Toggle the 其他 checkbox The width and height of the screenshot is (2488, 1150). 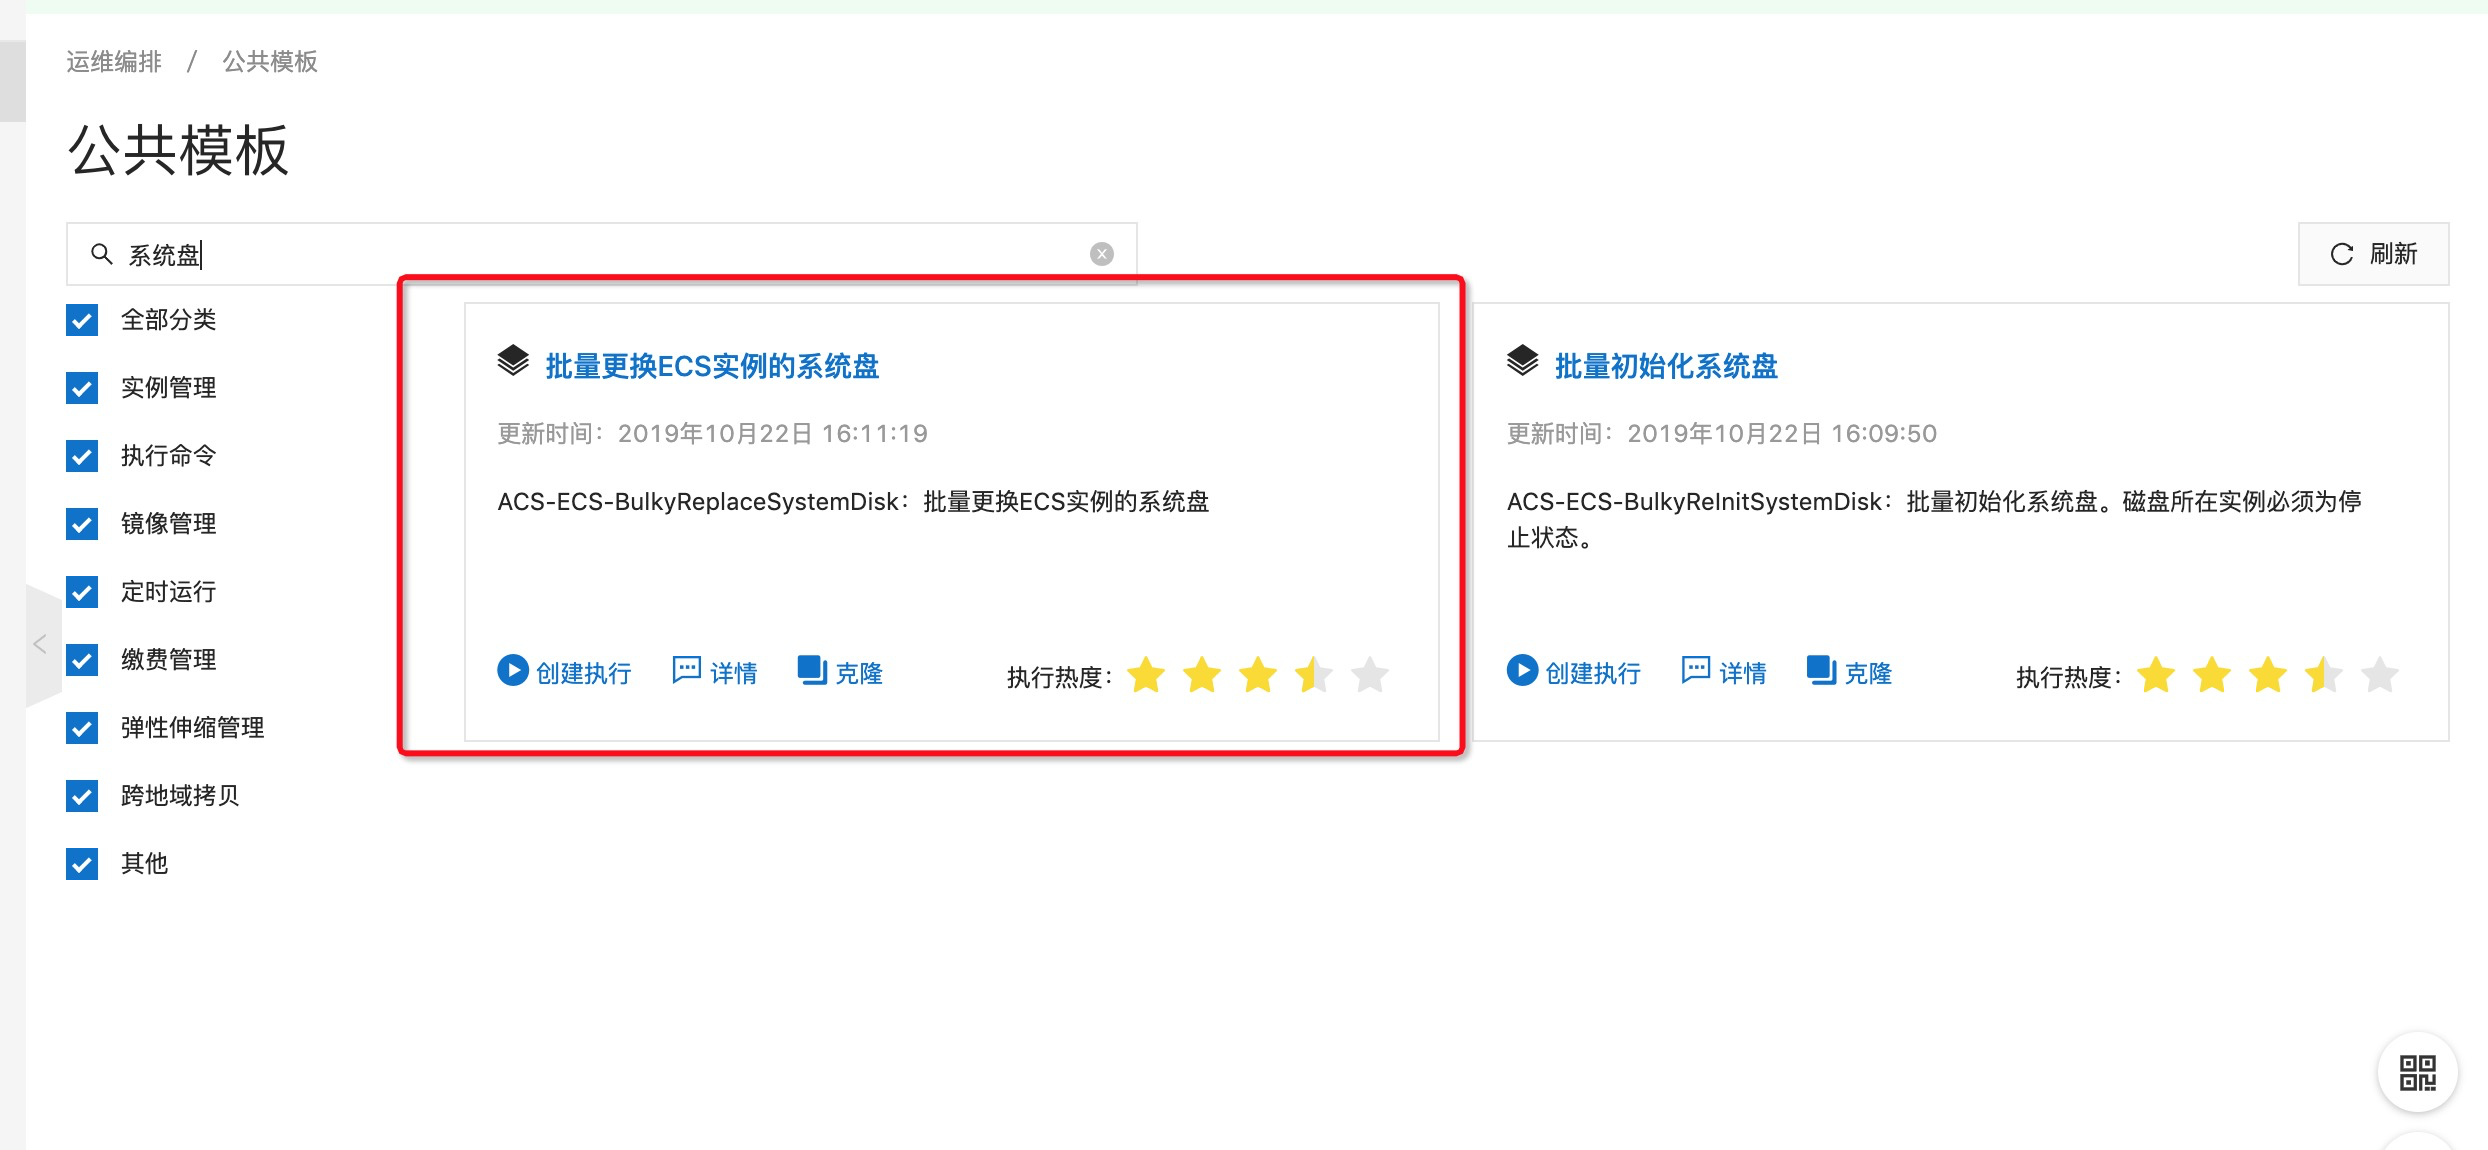[82, 864]
